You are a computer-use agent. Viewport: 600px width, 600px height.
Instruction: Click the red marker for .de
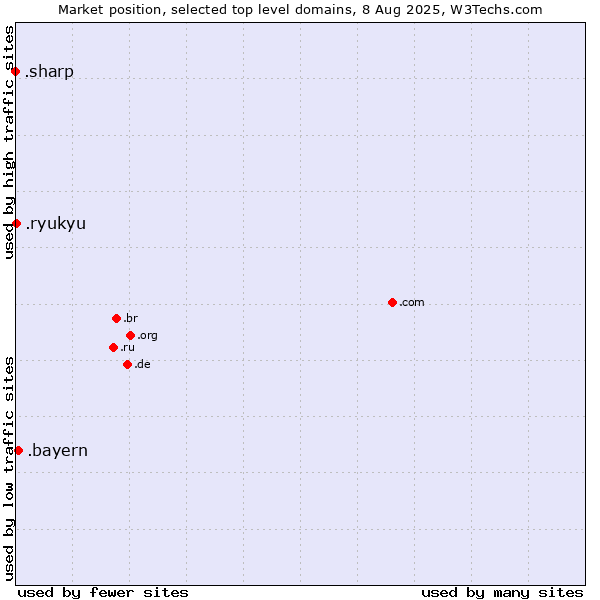127,364
